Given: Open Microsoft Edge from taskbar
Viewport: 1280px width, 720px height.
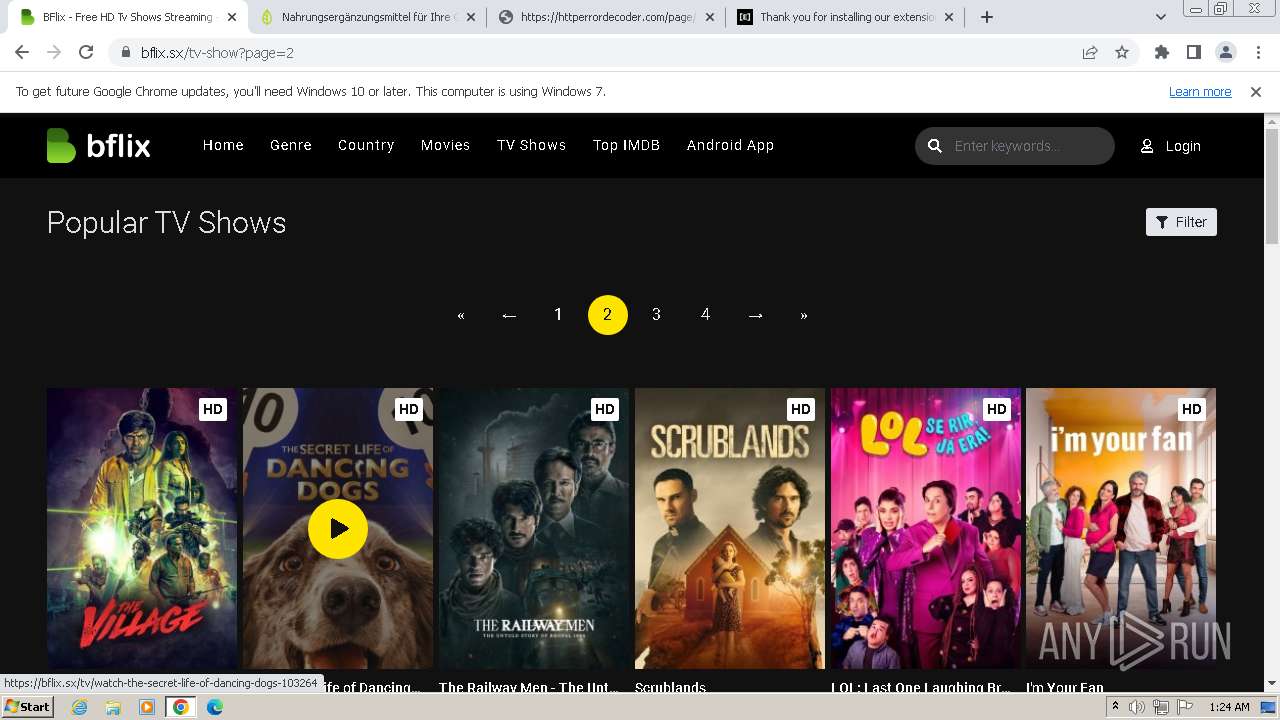Looking at the screenshot, I should click(x=215, y=707).
